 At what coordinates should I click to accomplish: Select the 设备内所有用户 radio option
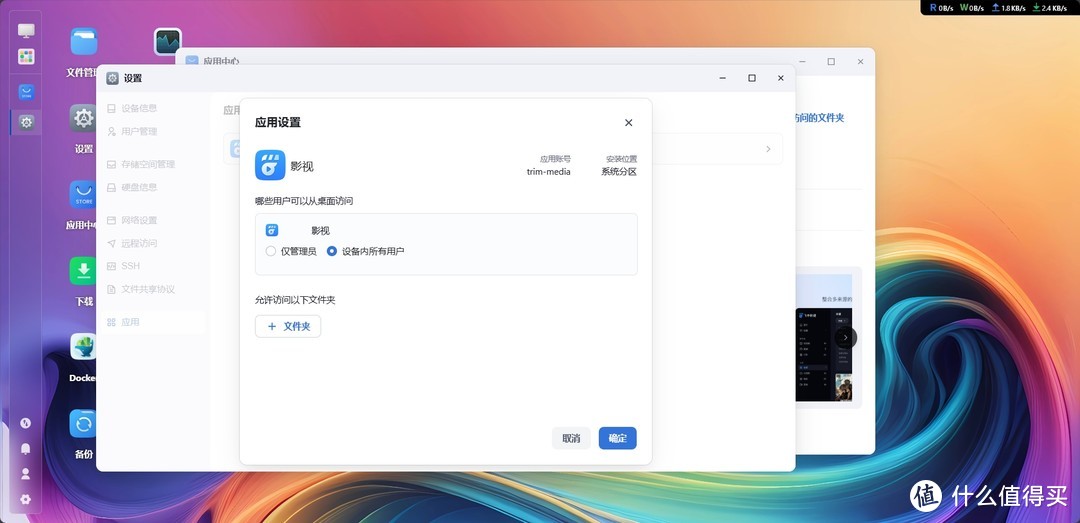click(x=332, y=252)
